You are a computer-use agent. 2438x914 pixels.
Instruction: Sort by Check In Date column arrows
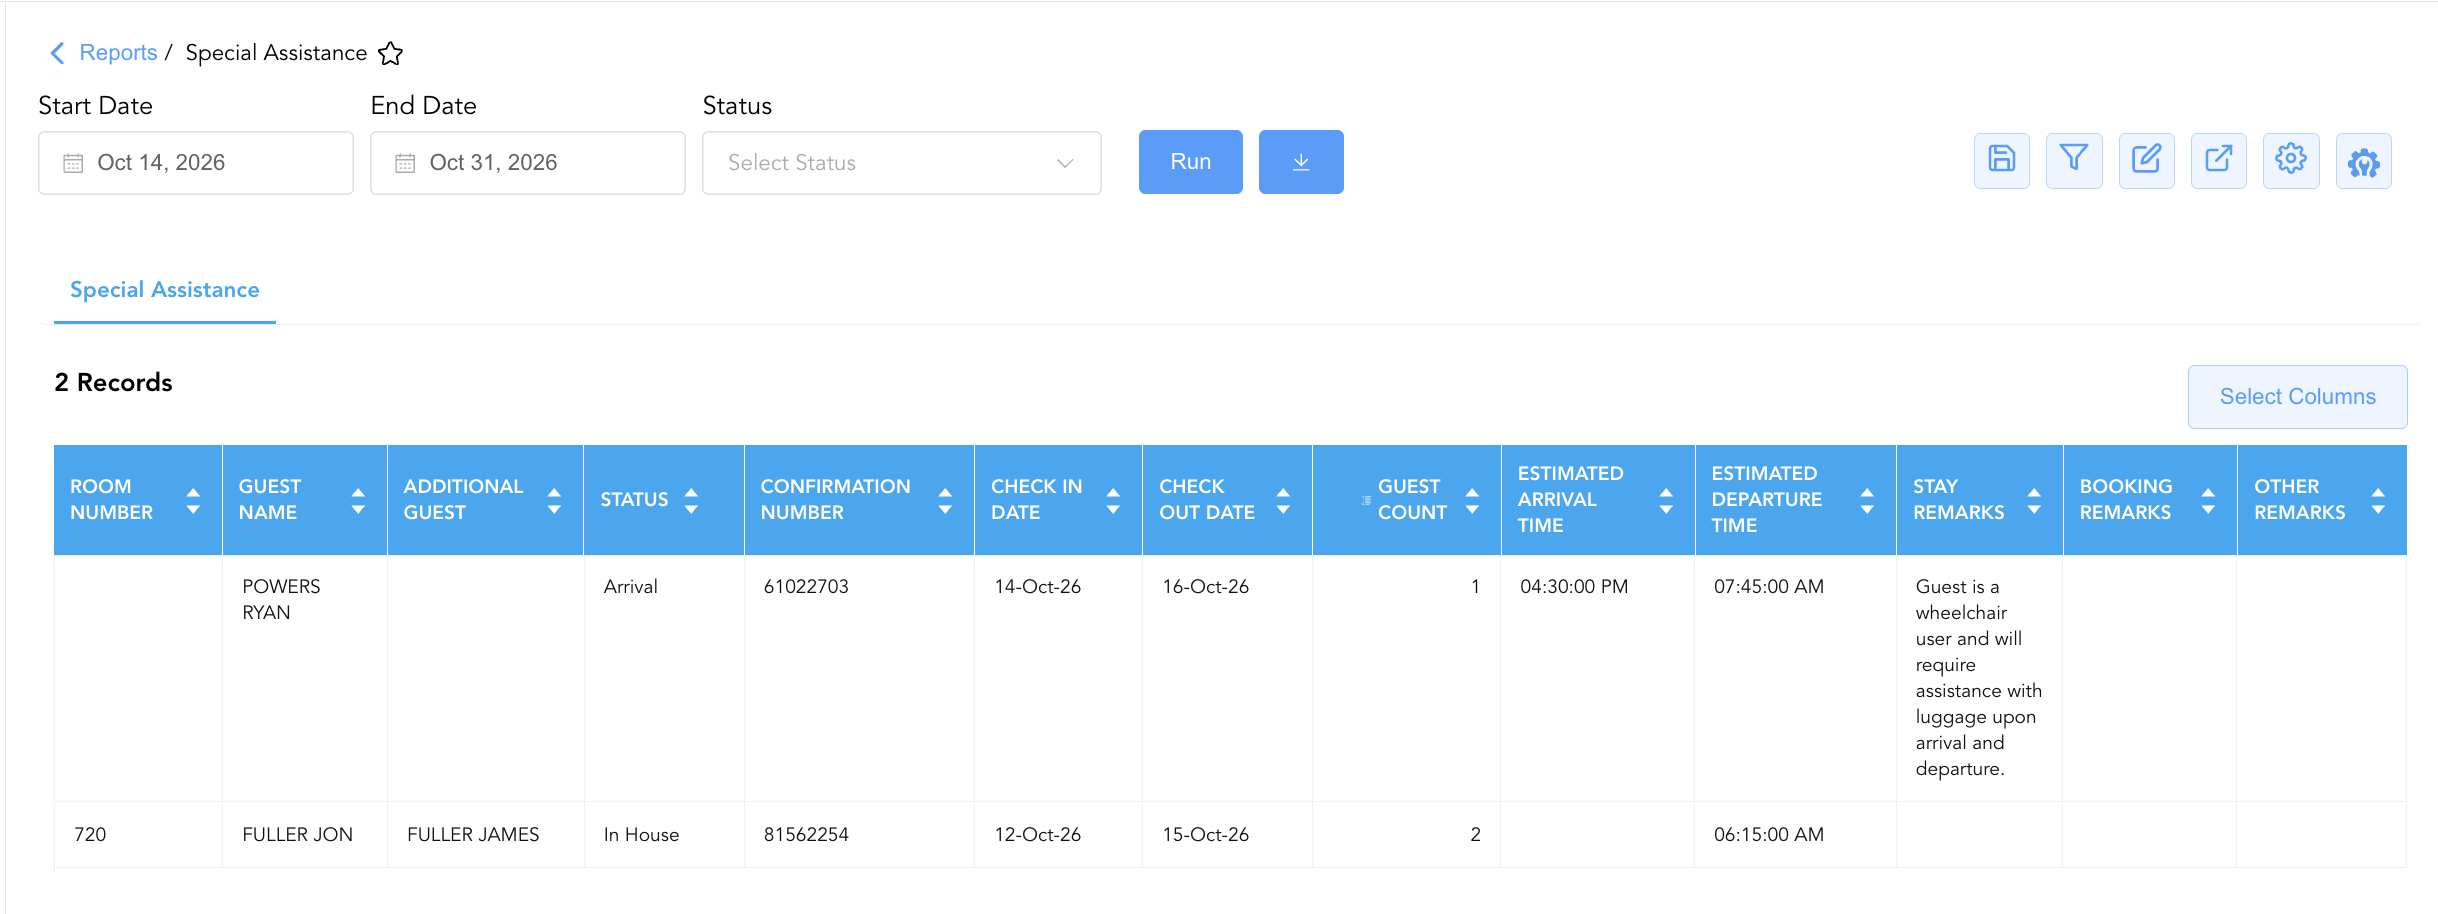tap(1113, 500)
